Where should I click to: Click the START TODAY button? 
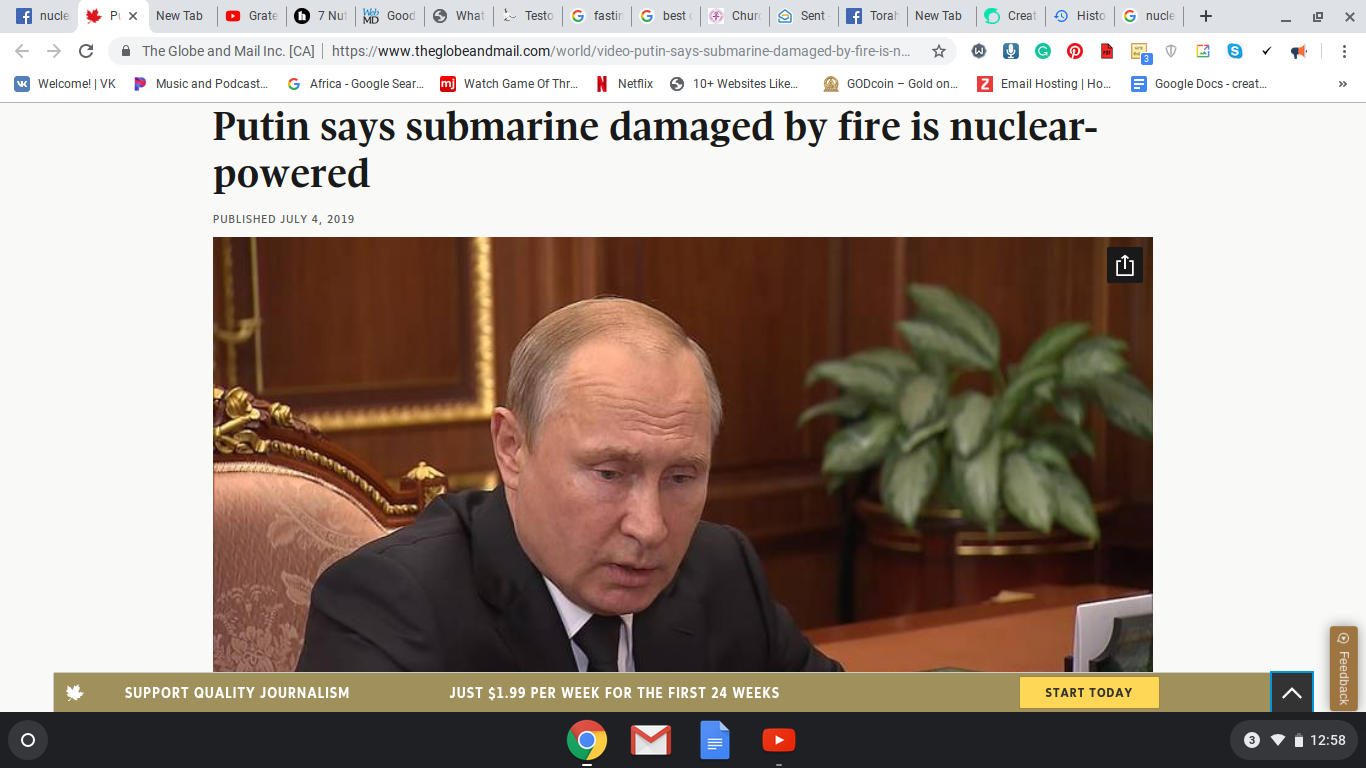(x=1089, y=692)
